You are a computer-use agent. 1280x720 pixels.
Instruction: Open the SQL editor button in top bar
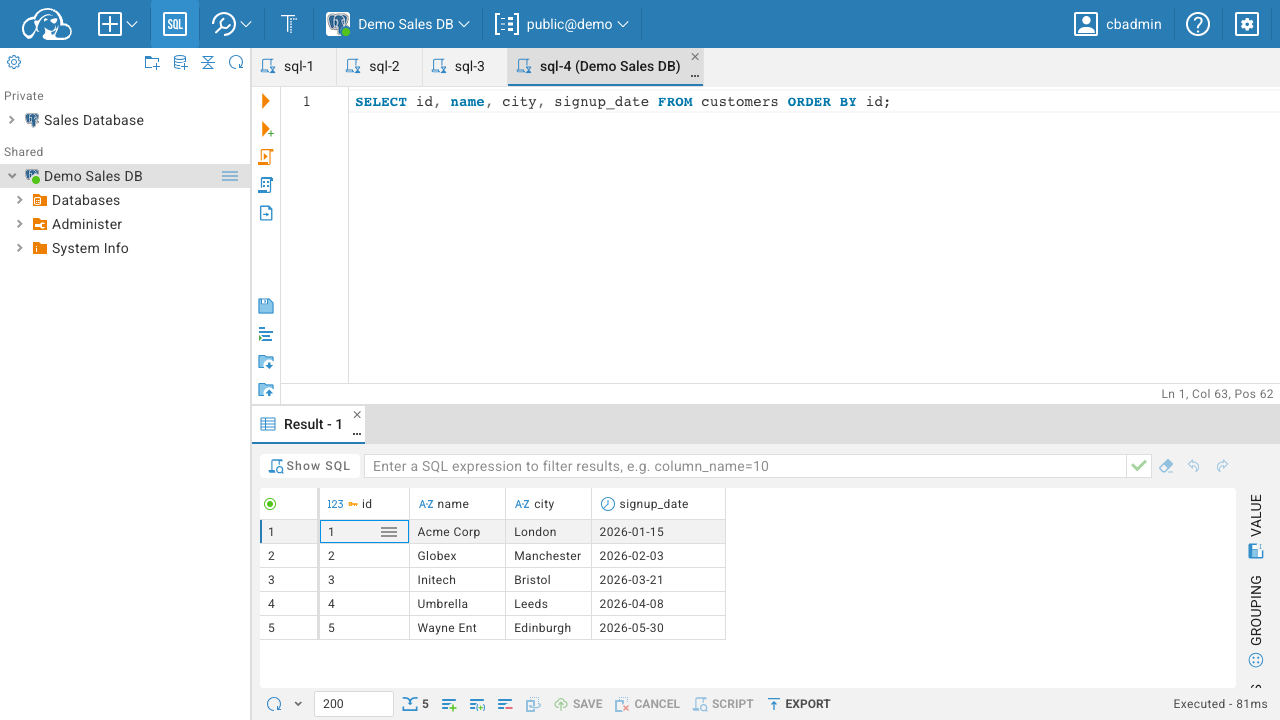point(175,24)
